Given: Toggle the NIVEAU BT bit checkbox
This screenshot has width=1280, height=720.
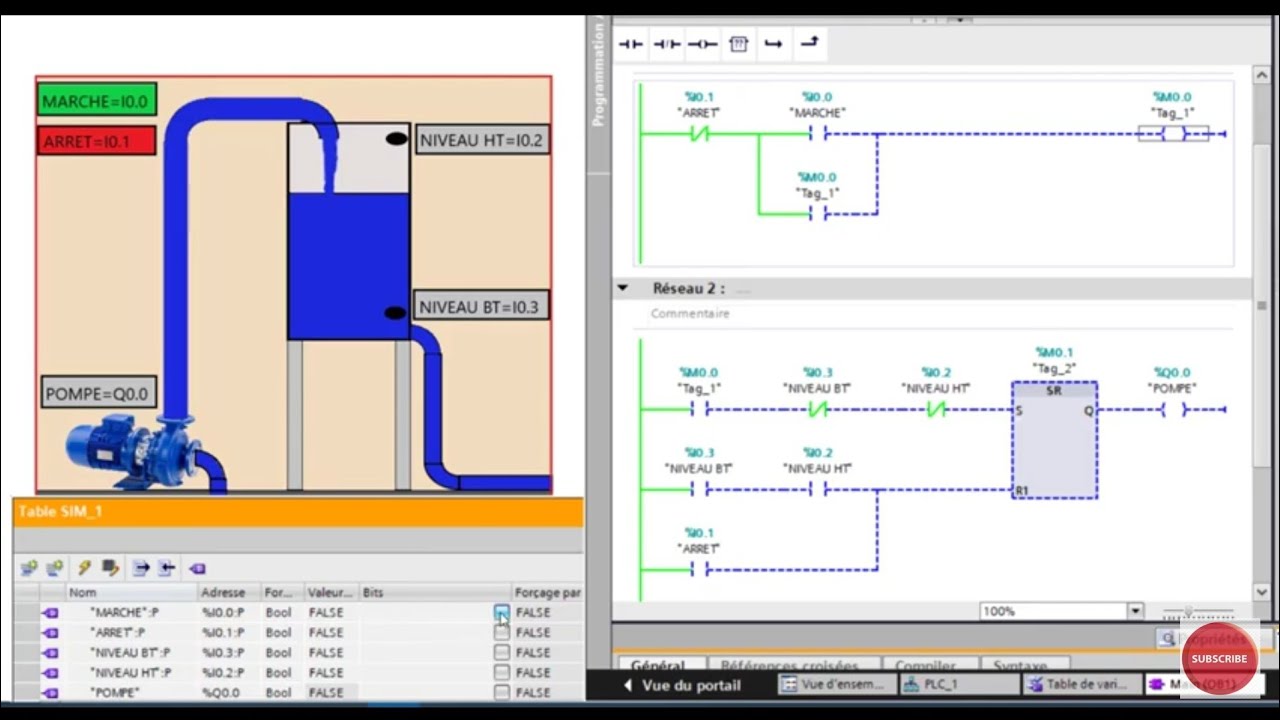Looking at the screenshot, I should [502, 652].
